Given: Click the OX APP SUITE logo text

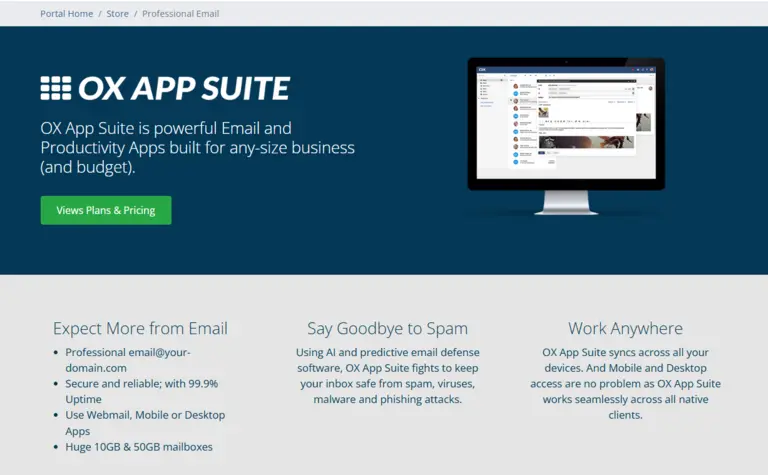Looking at the screenshot, I should coord(184,88).
